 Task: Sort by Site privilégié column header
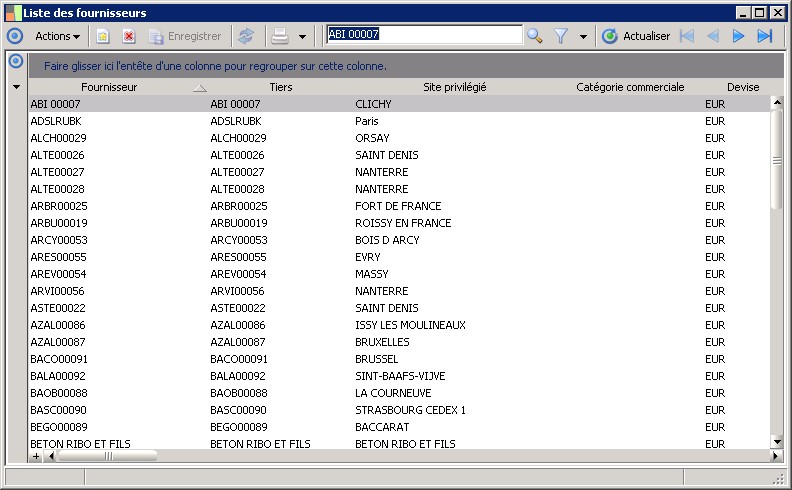455,87
